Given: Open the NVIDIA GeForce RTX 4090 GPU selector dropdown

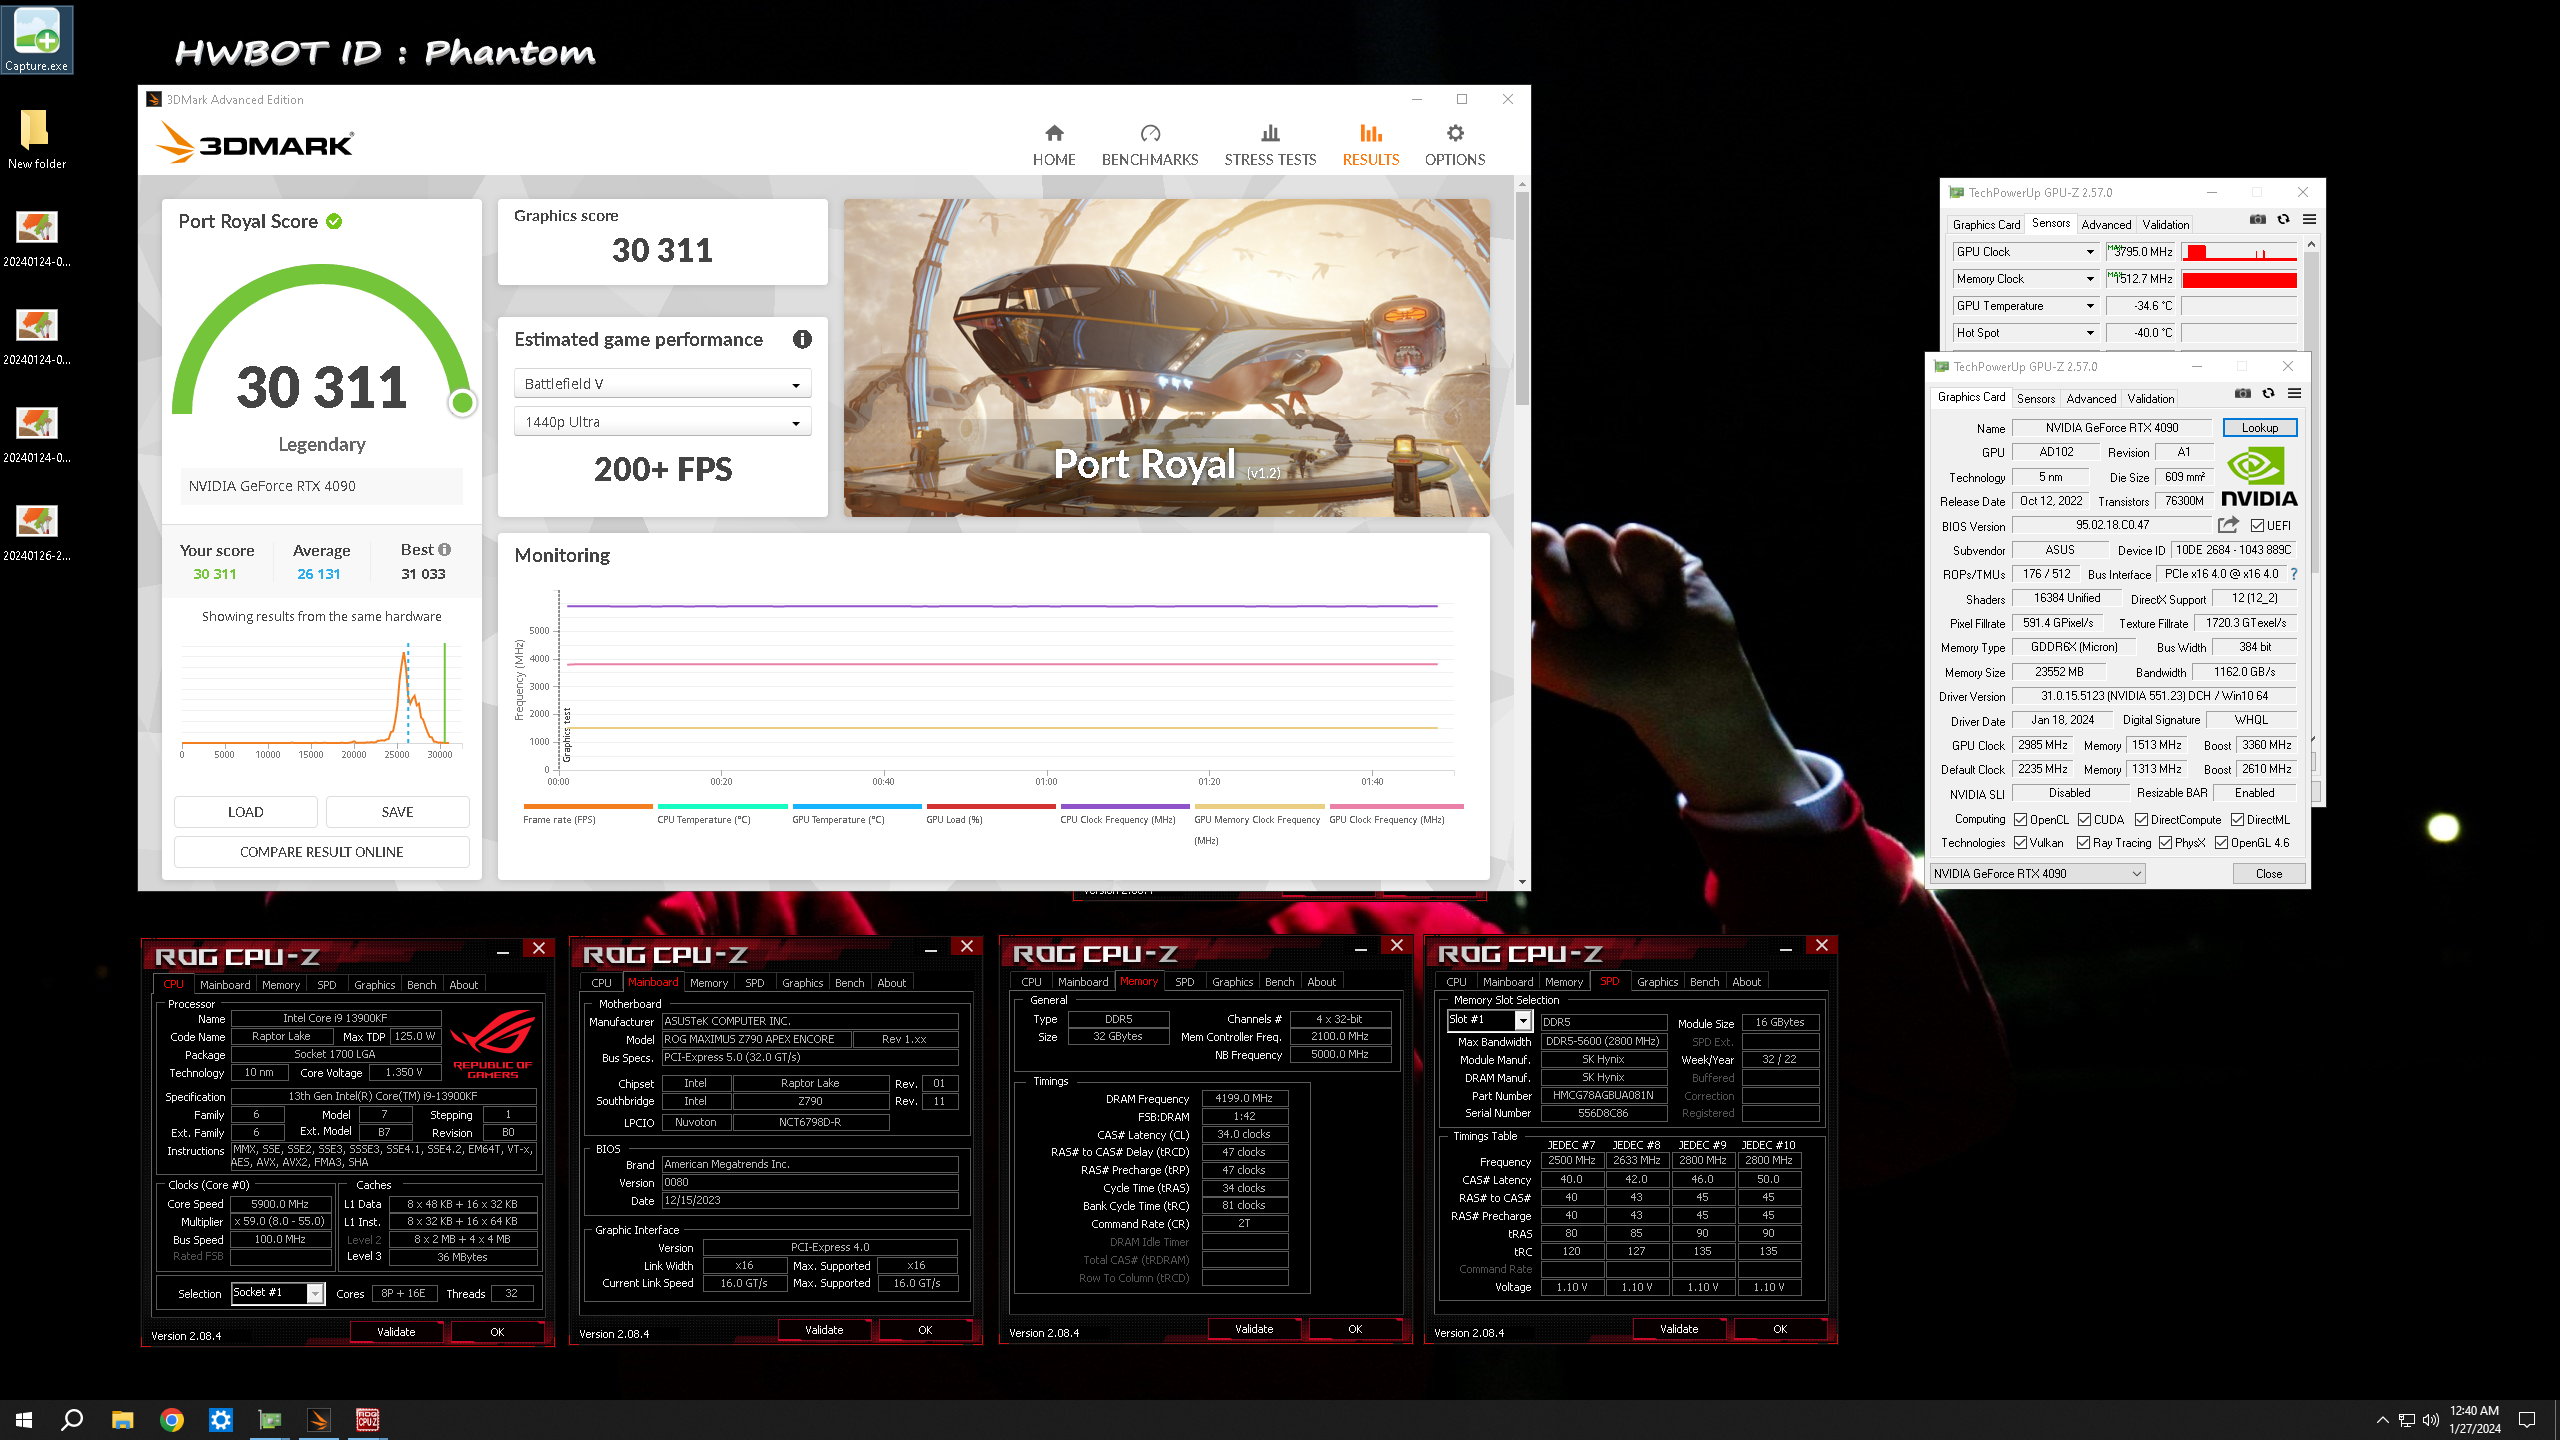Looking at the screenshot, I should coord(2037,873).
